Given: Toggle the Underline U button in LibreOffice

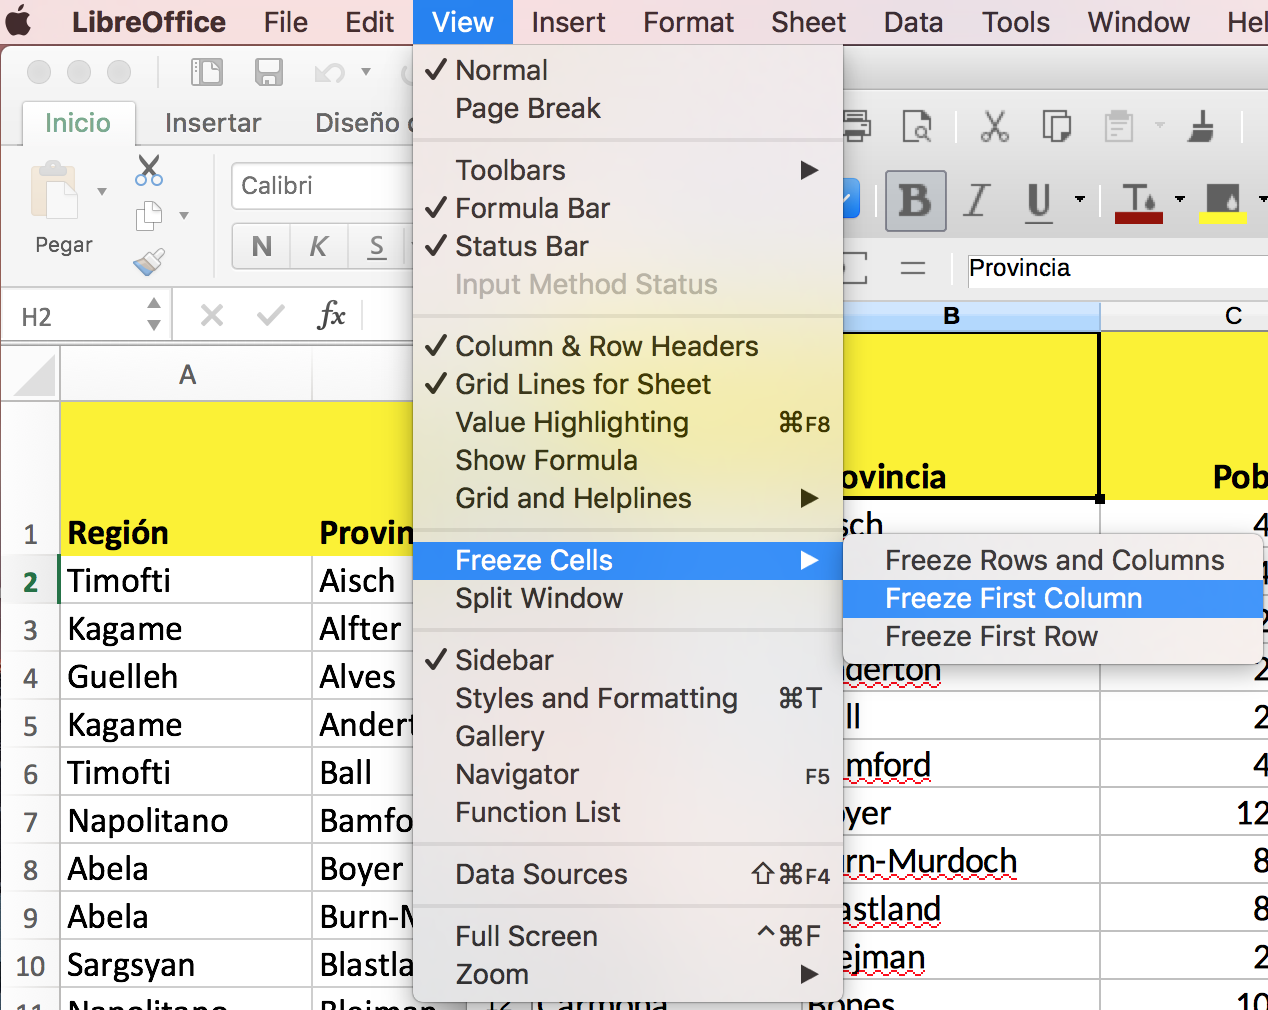Looking at the screenshot, I should tap(1039, 201).
